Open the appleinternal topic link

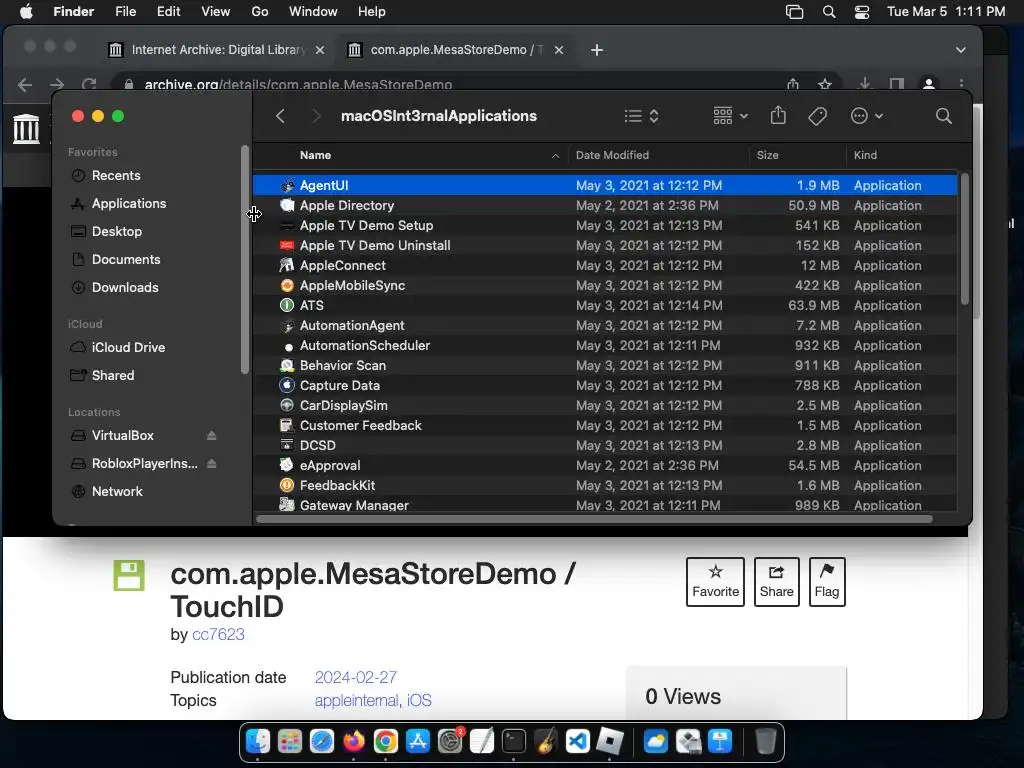357,700
